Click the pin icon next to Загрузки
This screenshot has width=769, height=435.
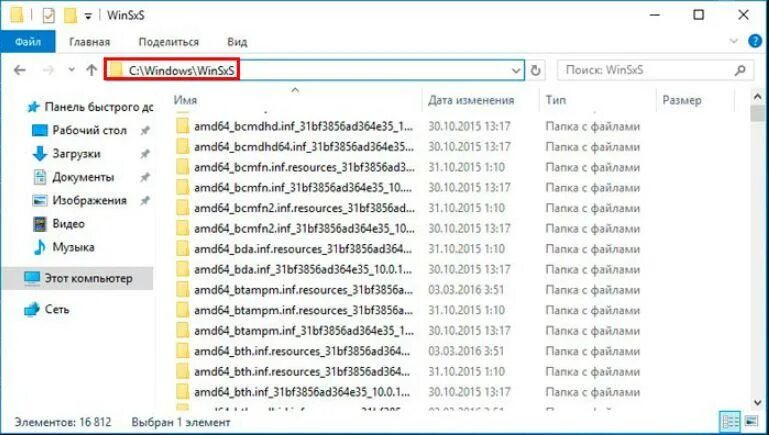coord(145,154)
